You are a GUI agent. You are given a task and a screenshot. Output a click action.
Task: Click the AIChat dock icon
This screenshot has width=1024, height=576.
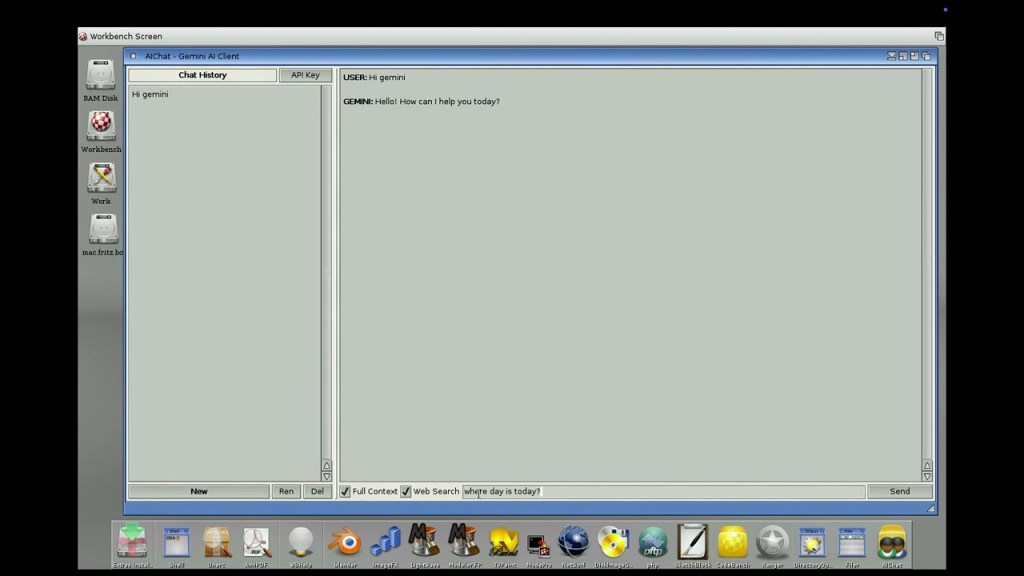pos(892,542)
